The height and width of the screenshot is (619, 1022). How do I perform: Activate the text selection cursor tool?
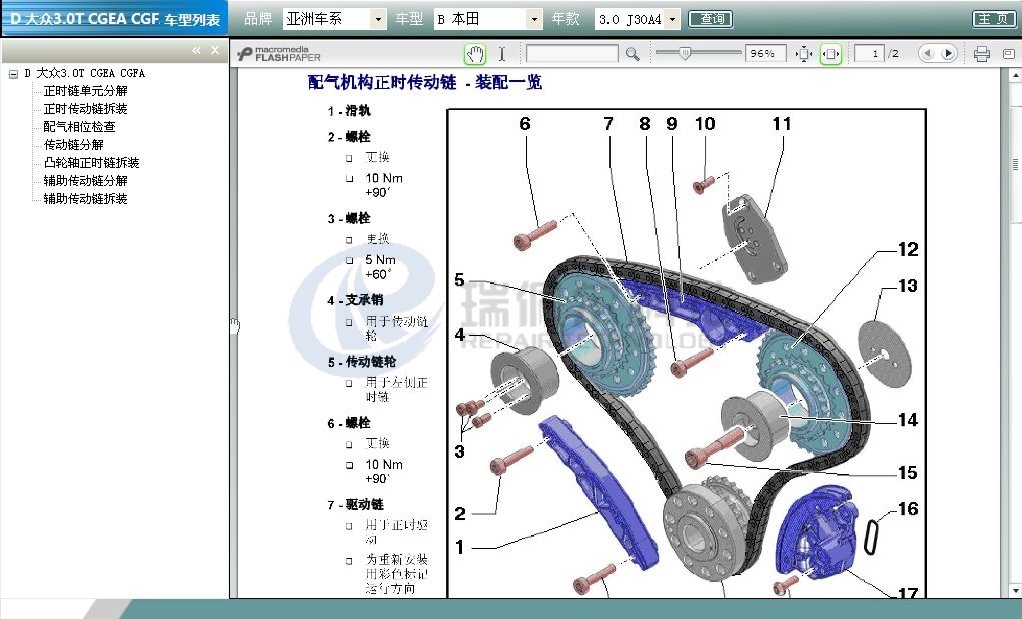click(x=502, y=54)
